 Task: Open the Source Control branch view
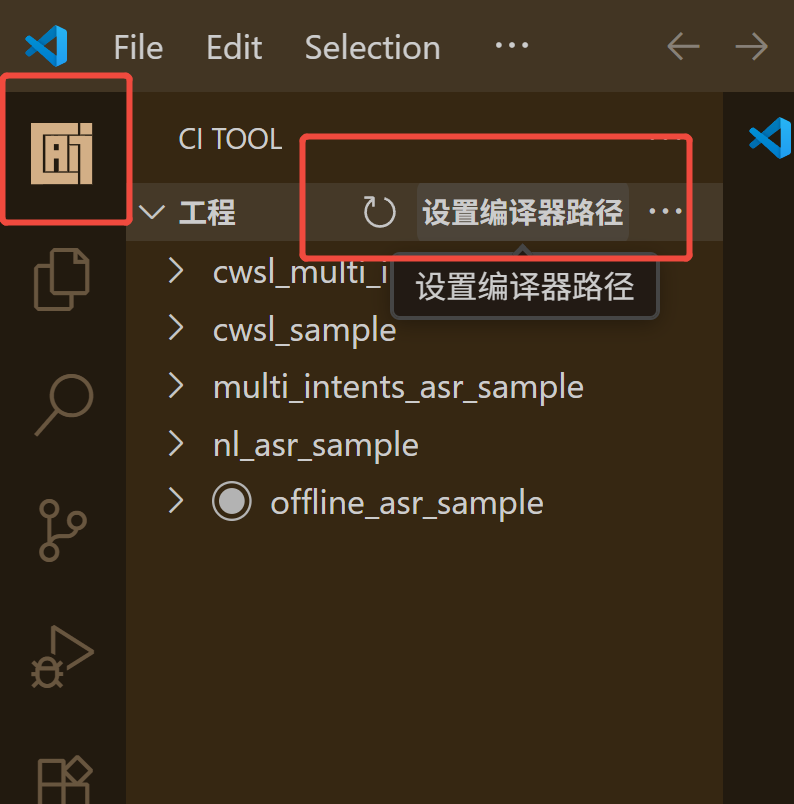(62, 530)
